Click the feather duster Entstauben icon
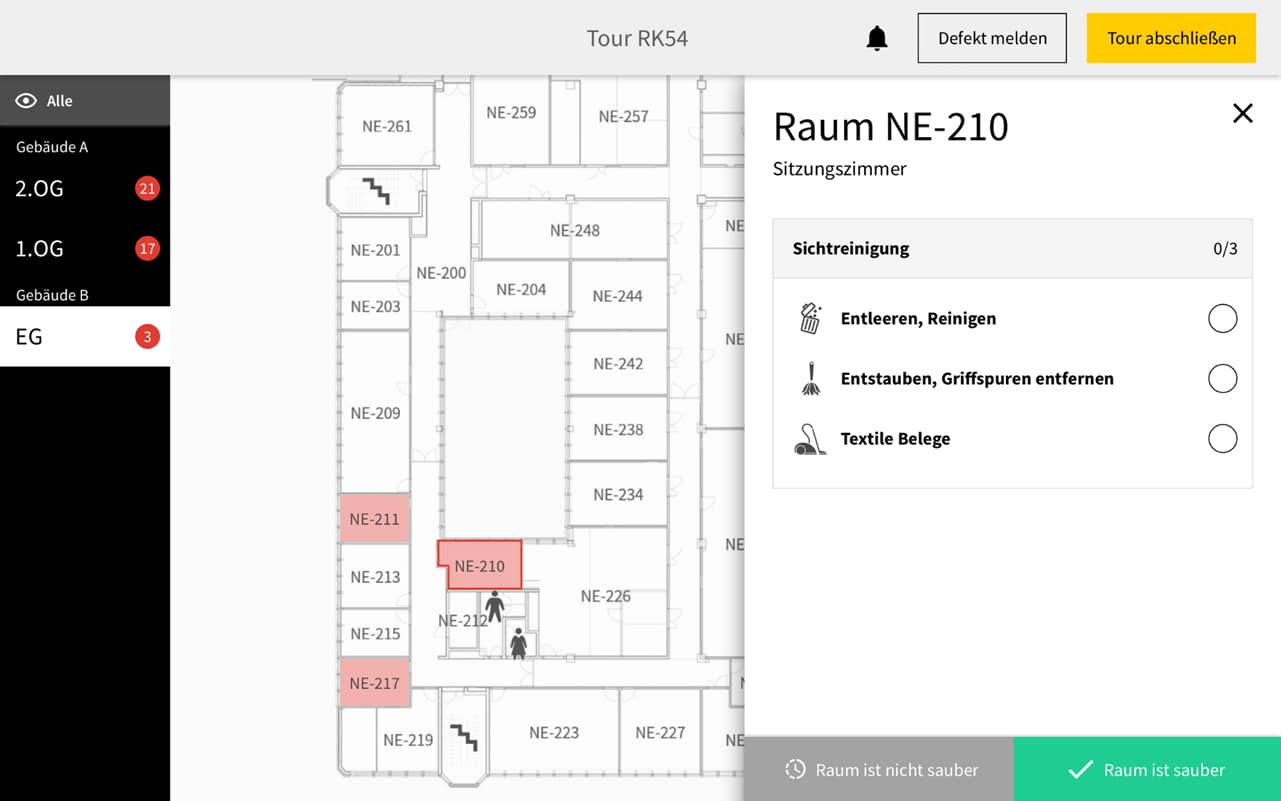The height and width of the screenshot is (801, 1281). [x=810, y=379]
